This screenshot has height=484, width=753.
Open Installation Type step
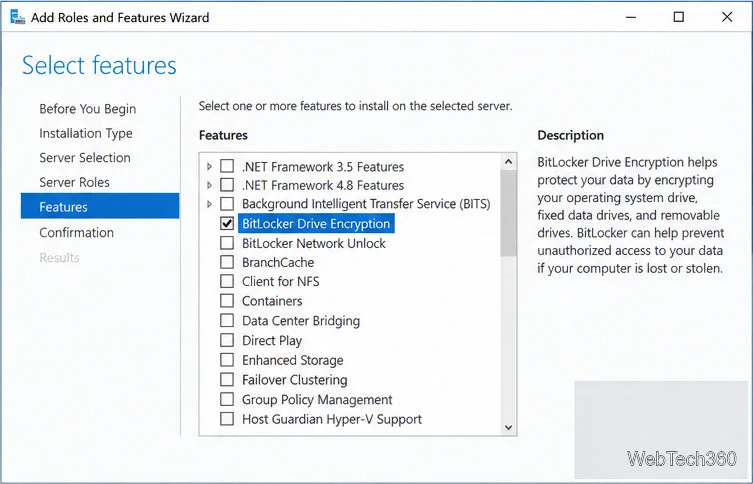(86, 133)
